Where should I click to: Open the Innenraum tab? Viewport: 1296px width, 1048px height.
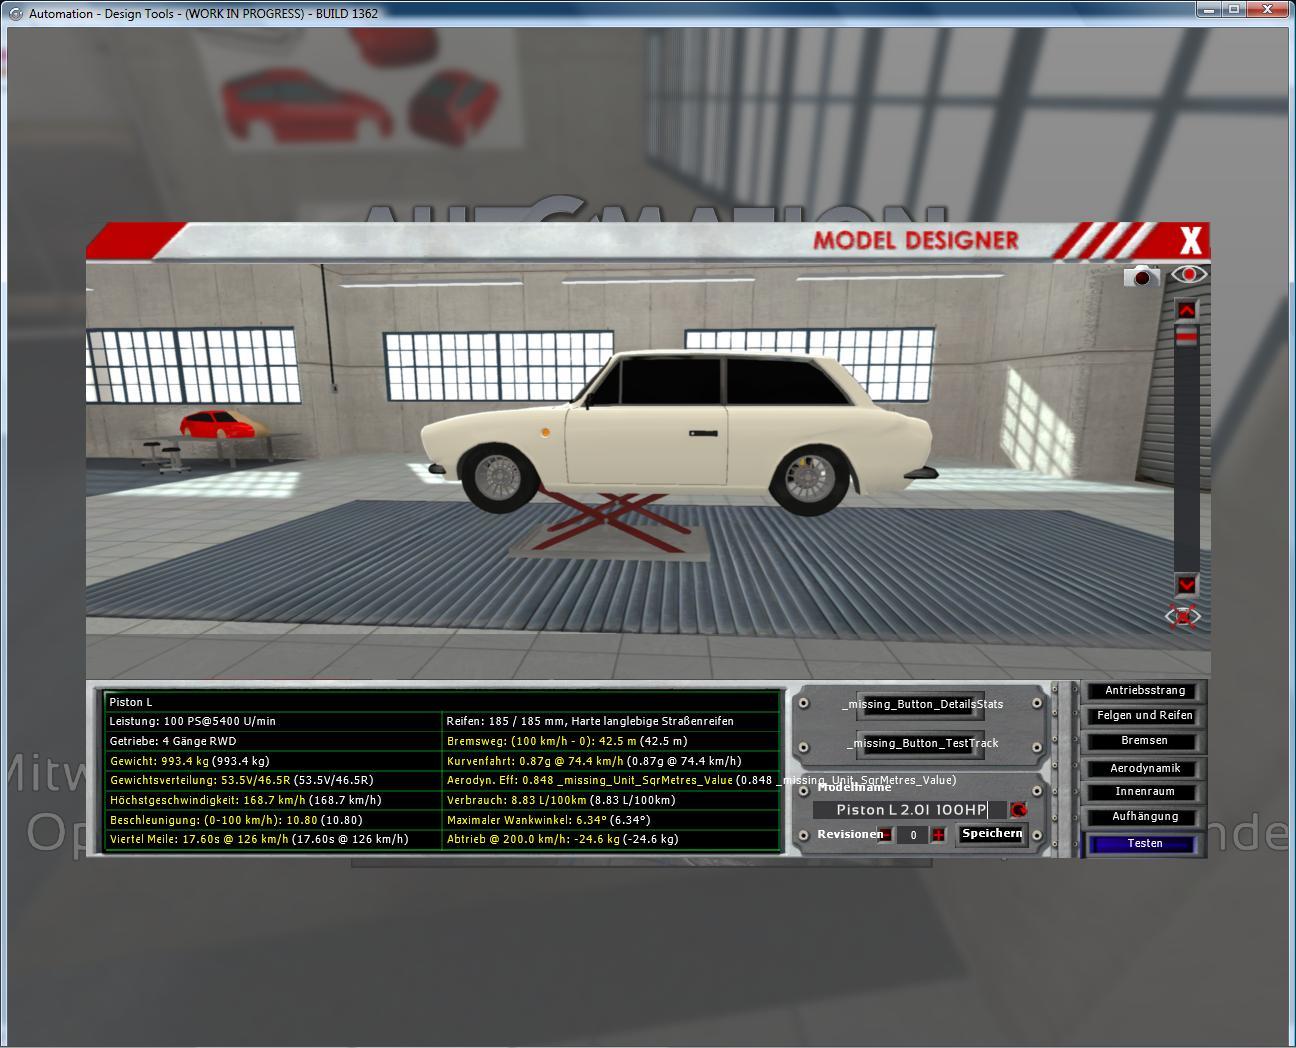(x=1145, y=792)
